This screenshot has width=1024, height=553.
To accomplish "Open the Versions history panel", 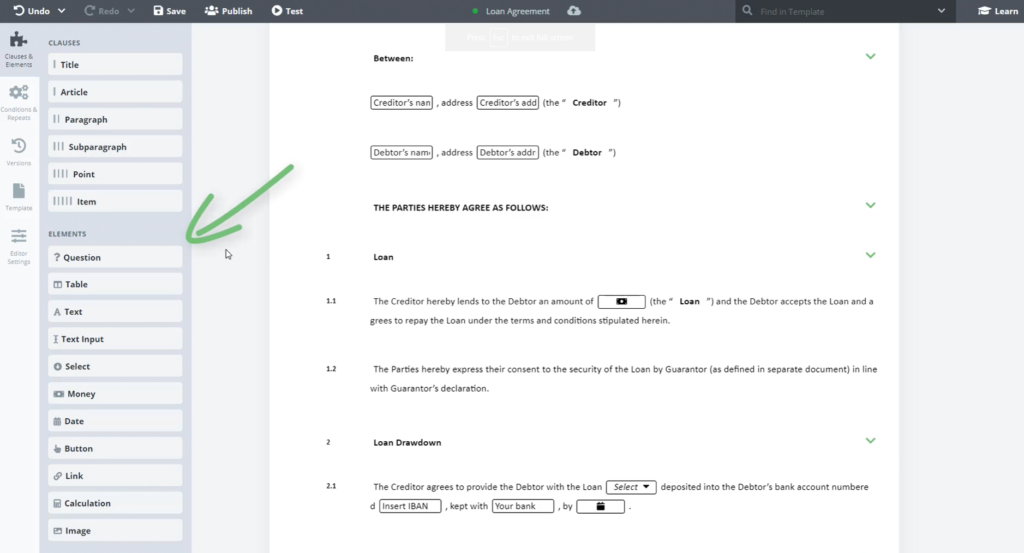I will click(19, 152).
